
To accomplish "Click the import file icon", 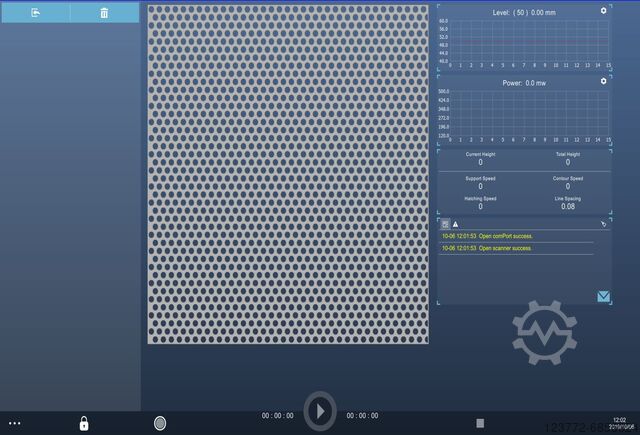I will (x=36, y=13).
